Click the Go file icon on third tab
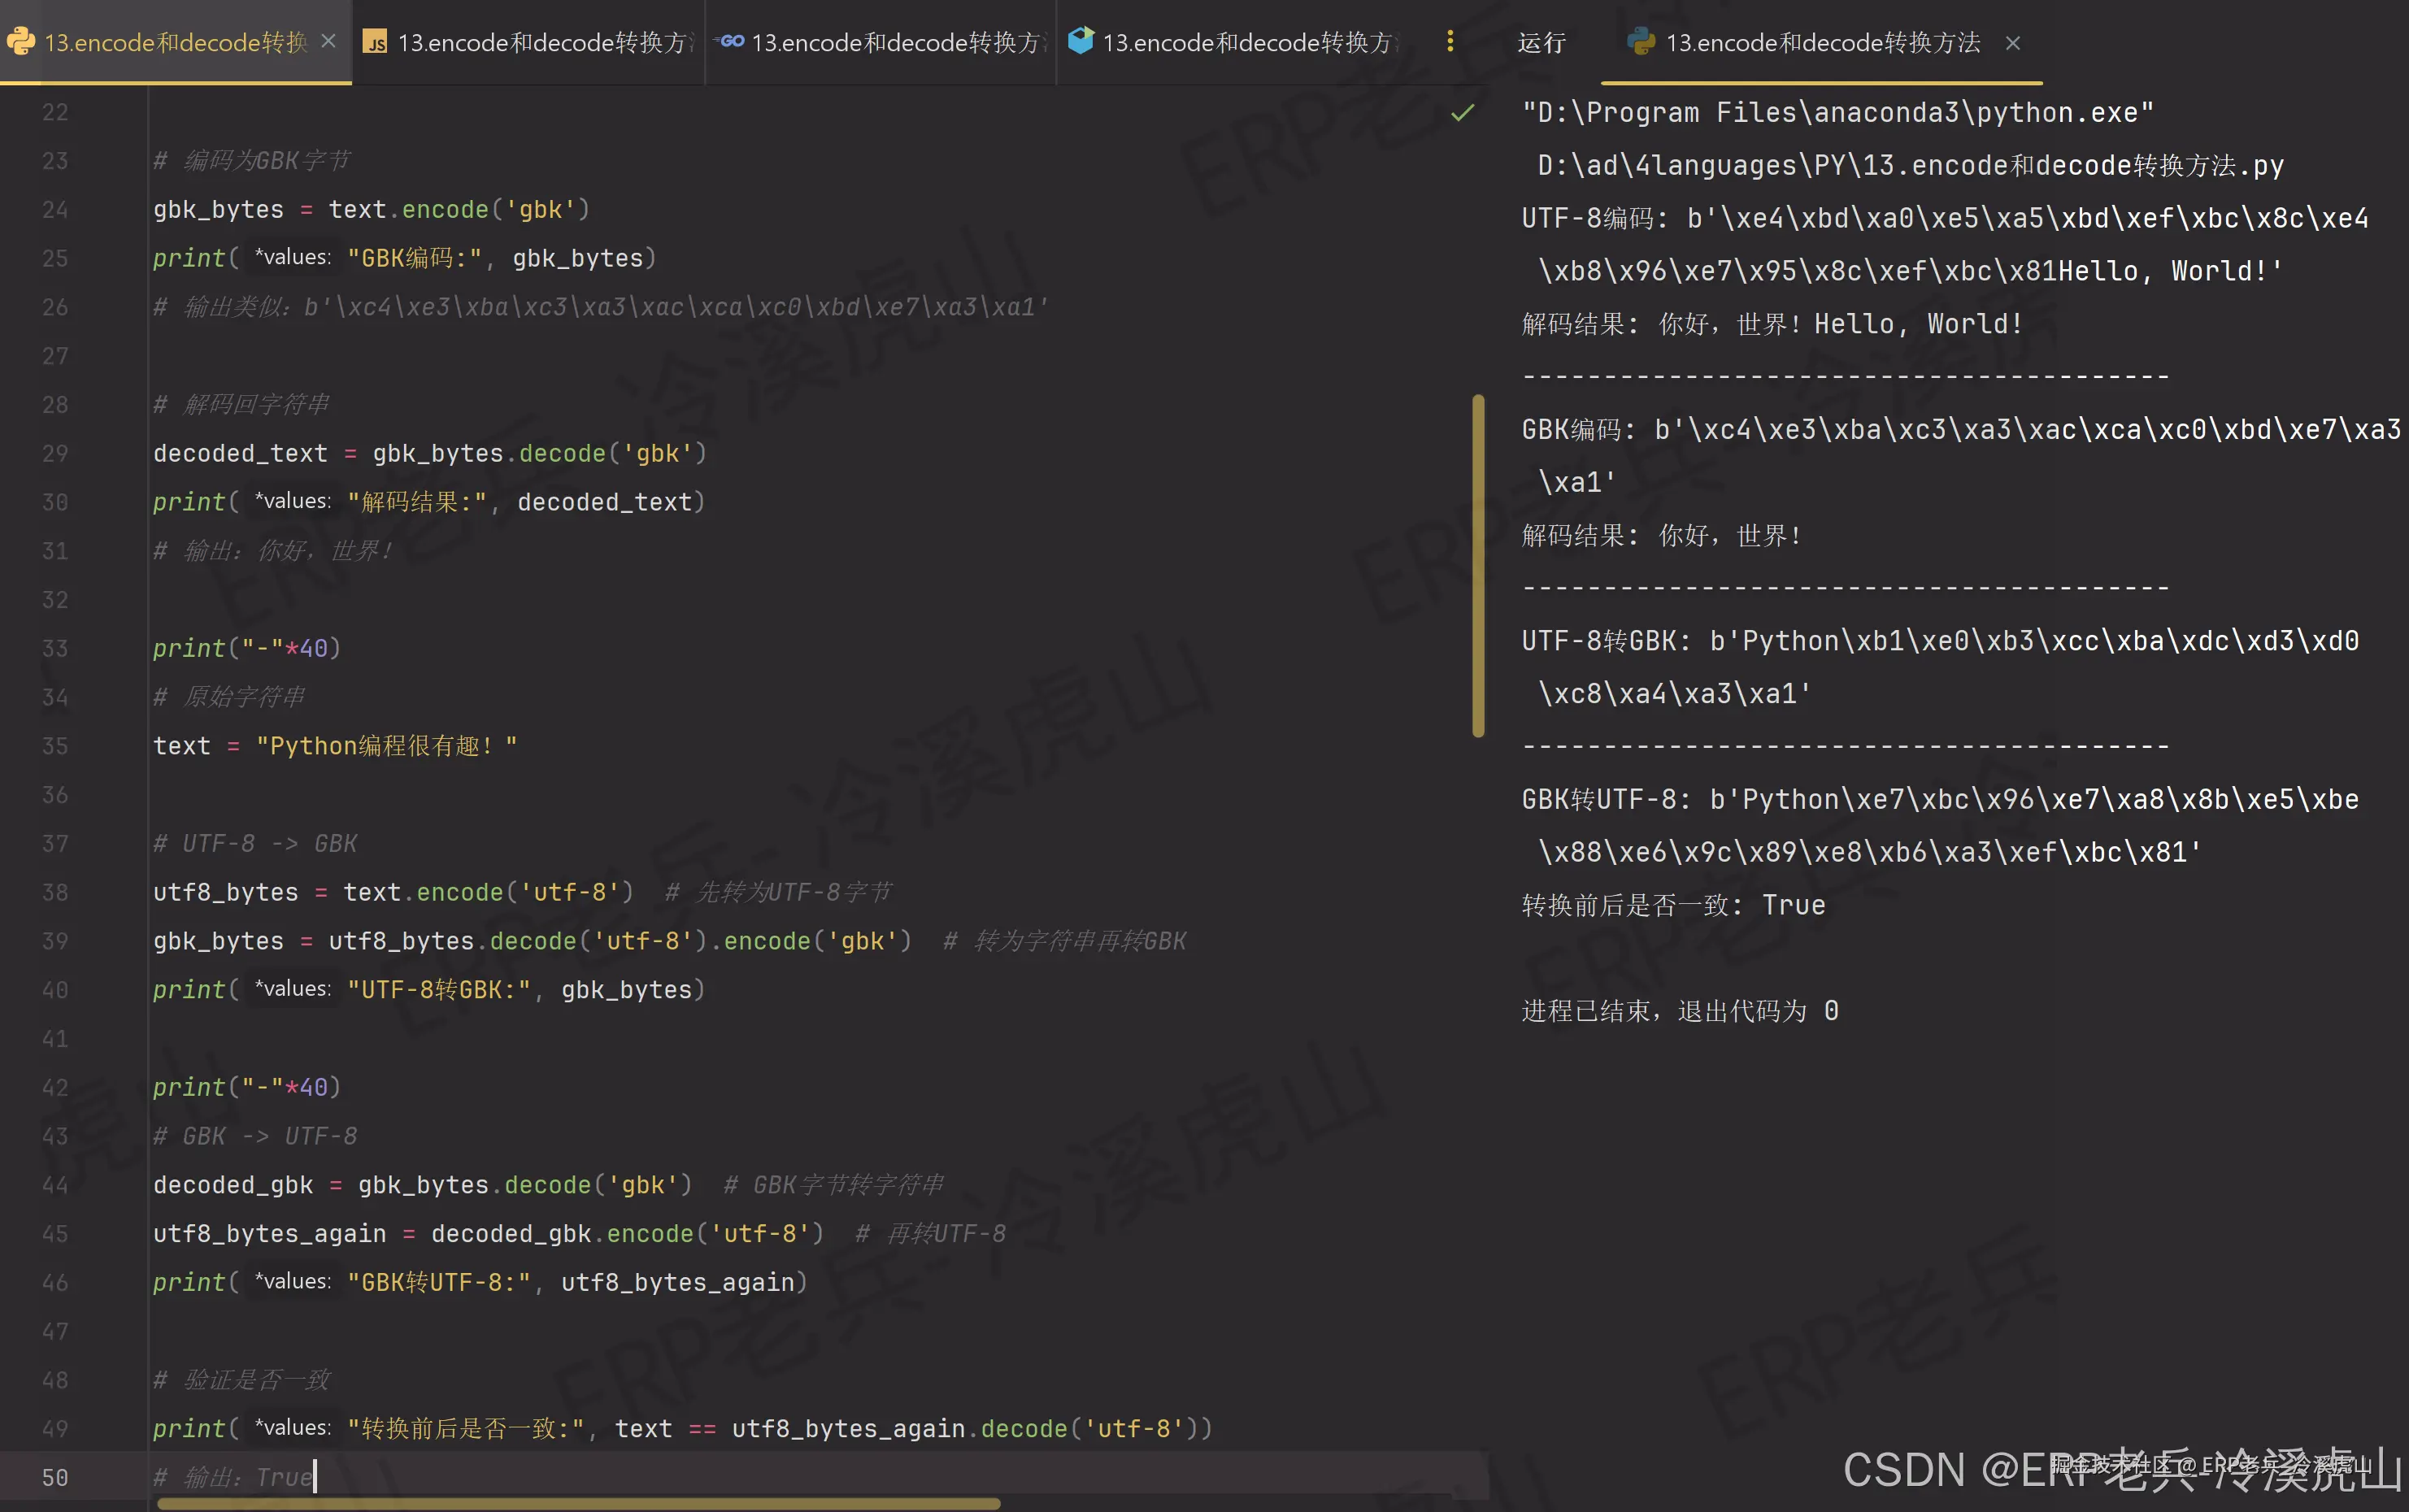 click(731, 41)
